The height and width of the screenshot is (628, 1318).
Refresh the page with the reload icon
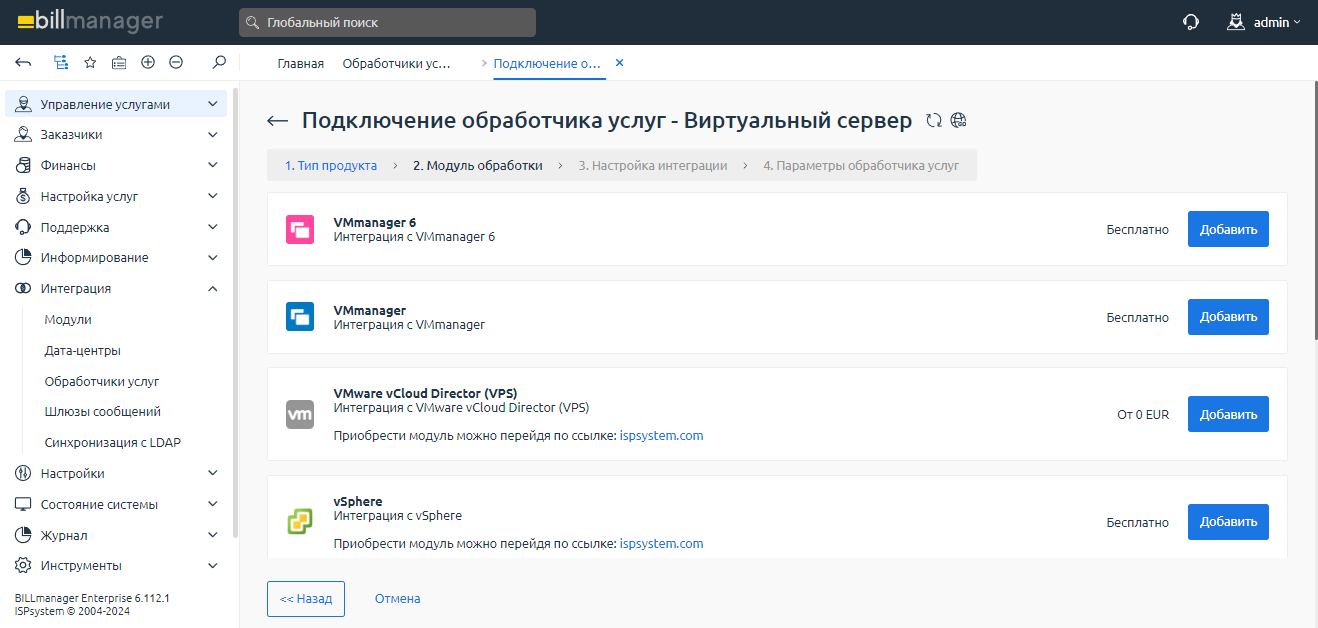[x=934, y=121]
